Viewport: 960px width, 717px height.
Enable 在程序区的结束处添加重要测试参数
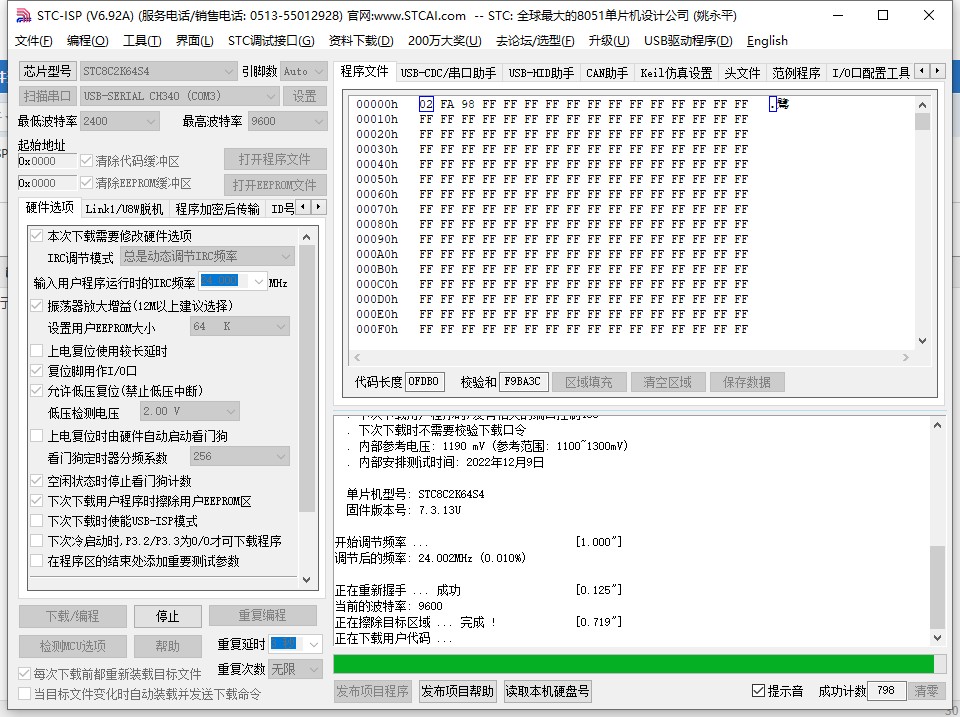coord(37,561)
